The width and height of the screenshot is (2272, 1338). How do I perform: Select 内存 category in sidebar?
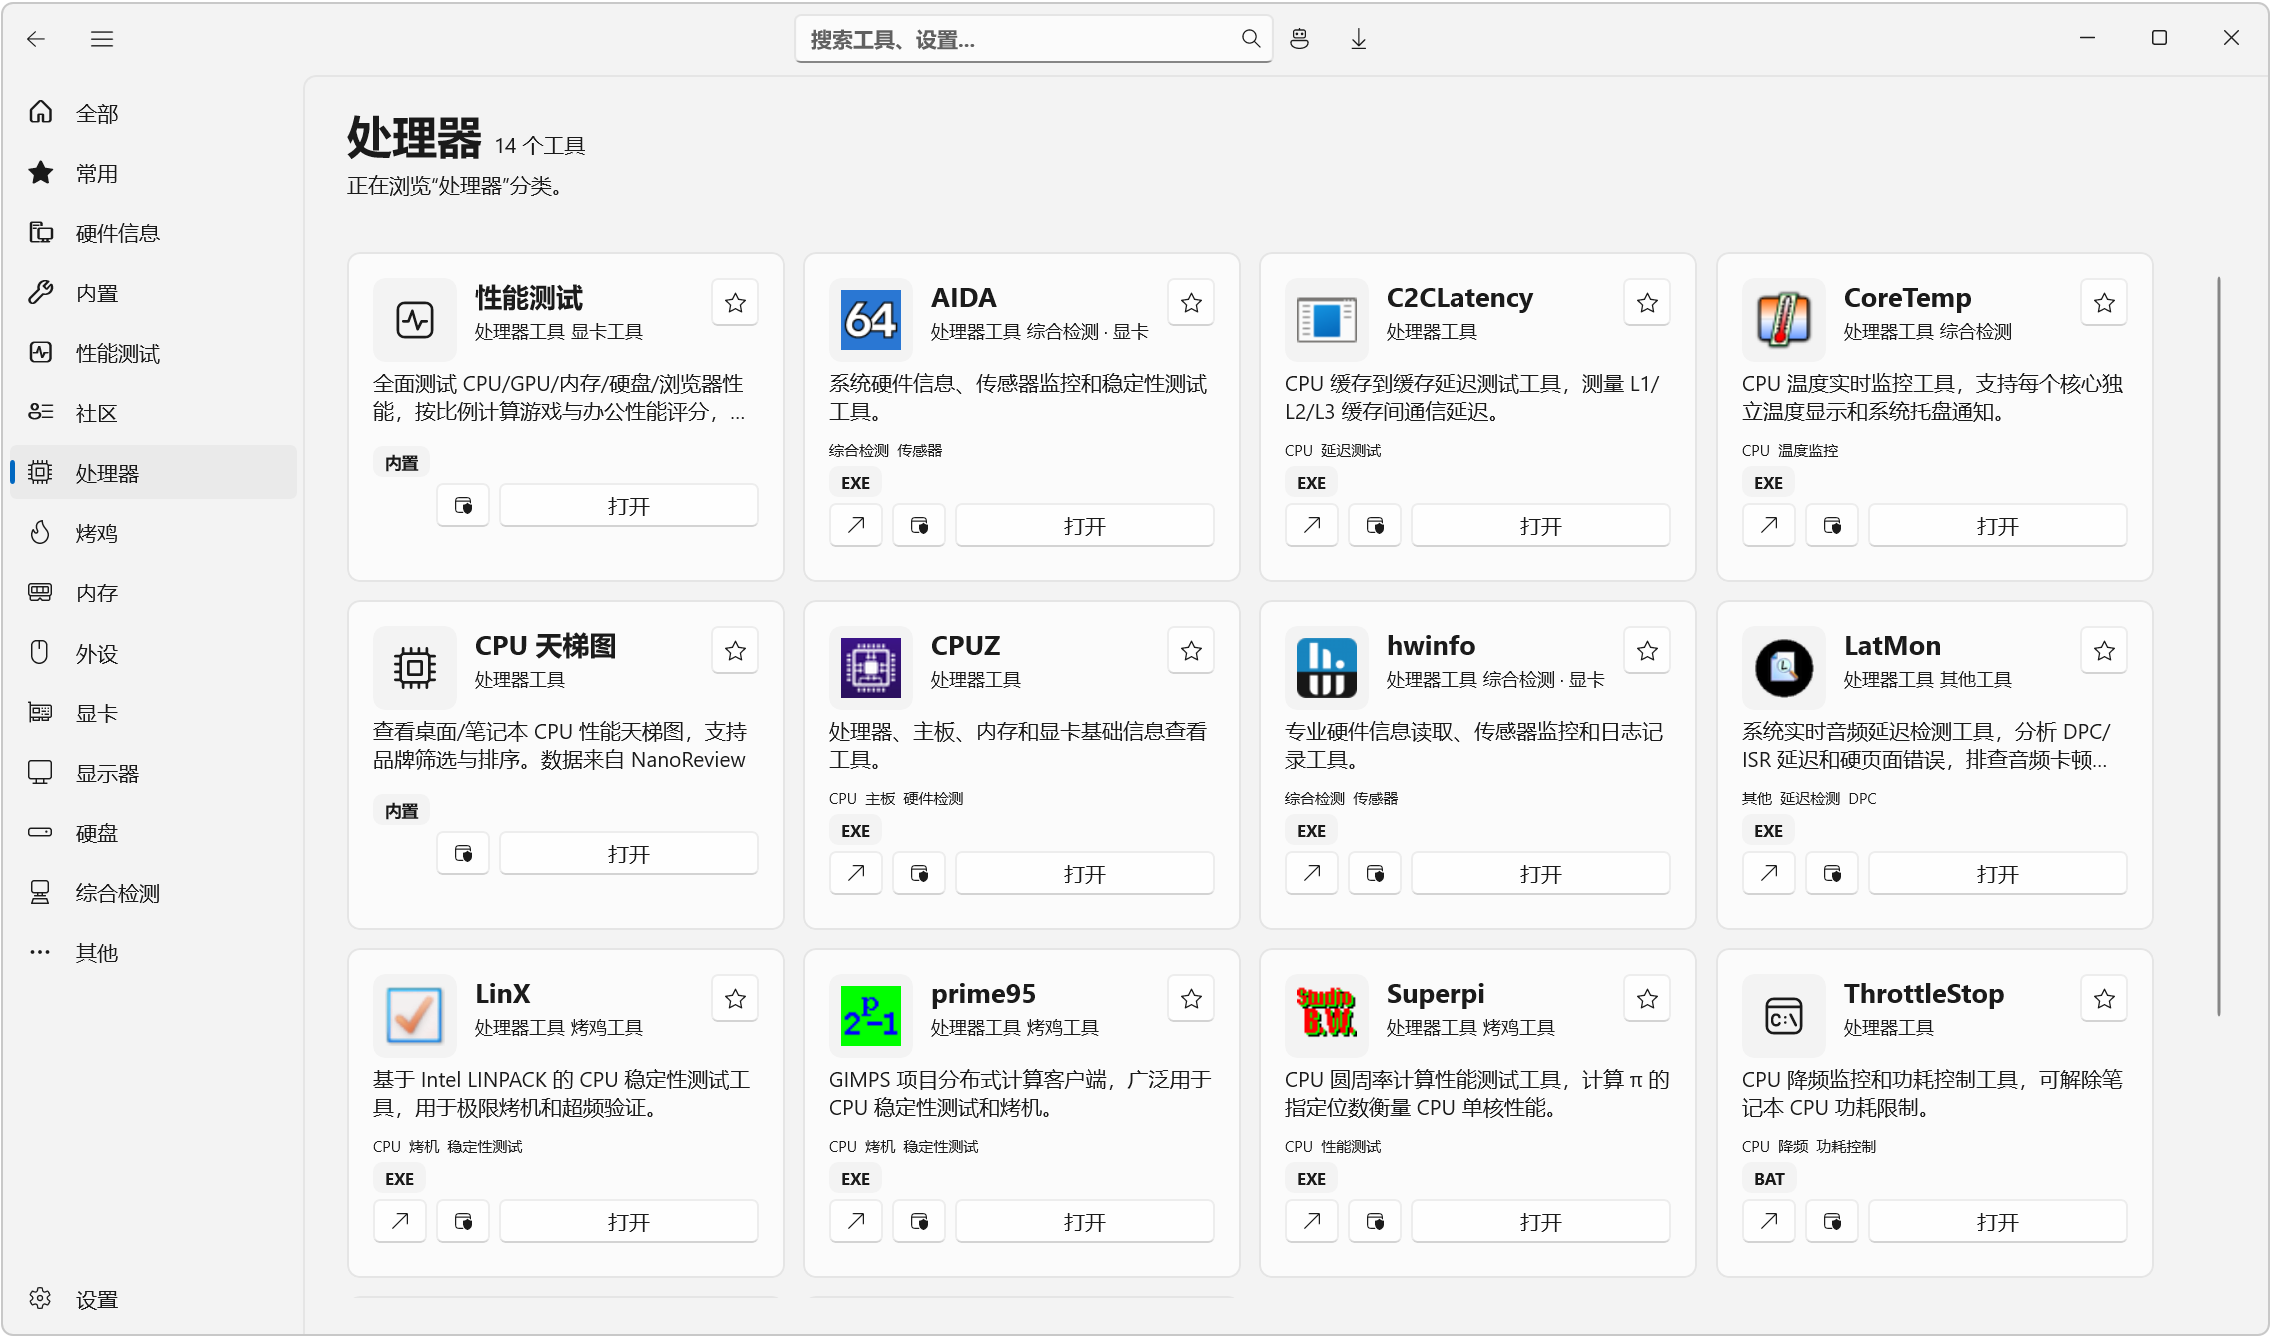[153, 593]
